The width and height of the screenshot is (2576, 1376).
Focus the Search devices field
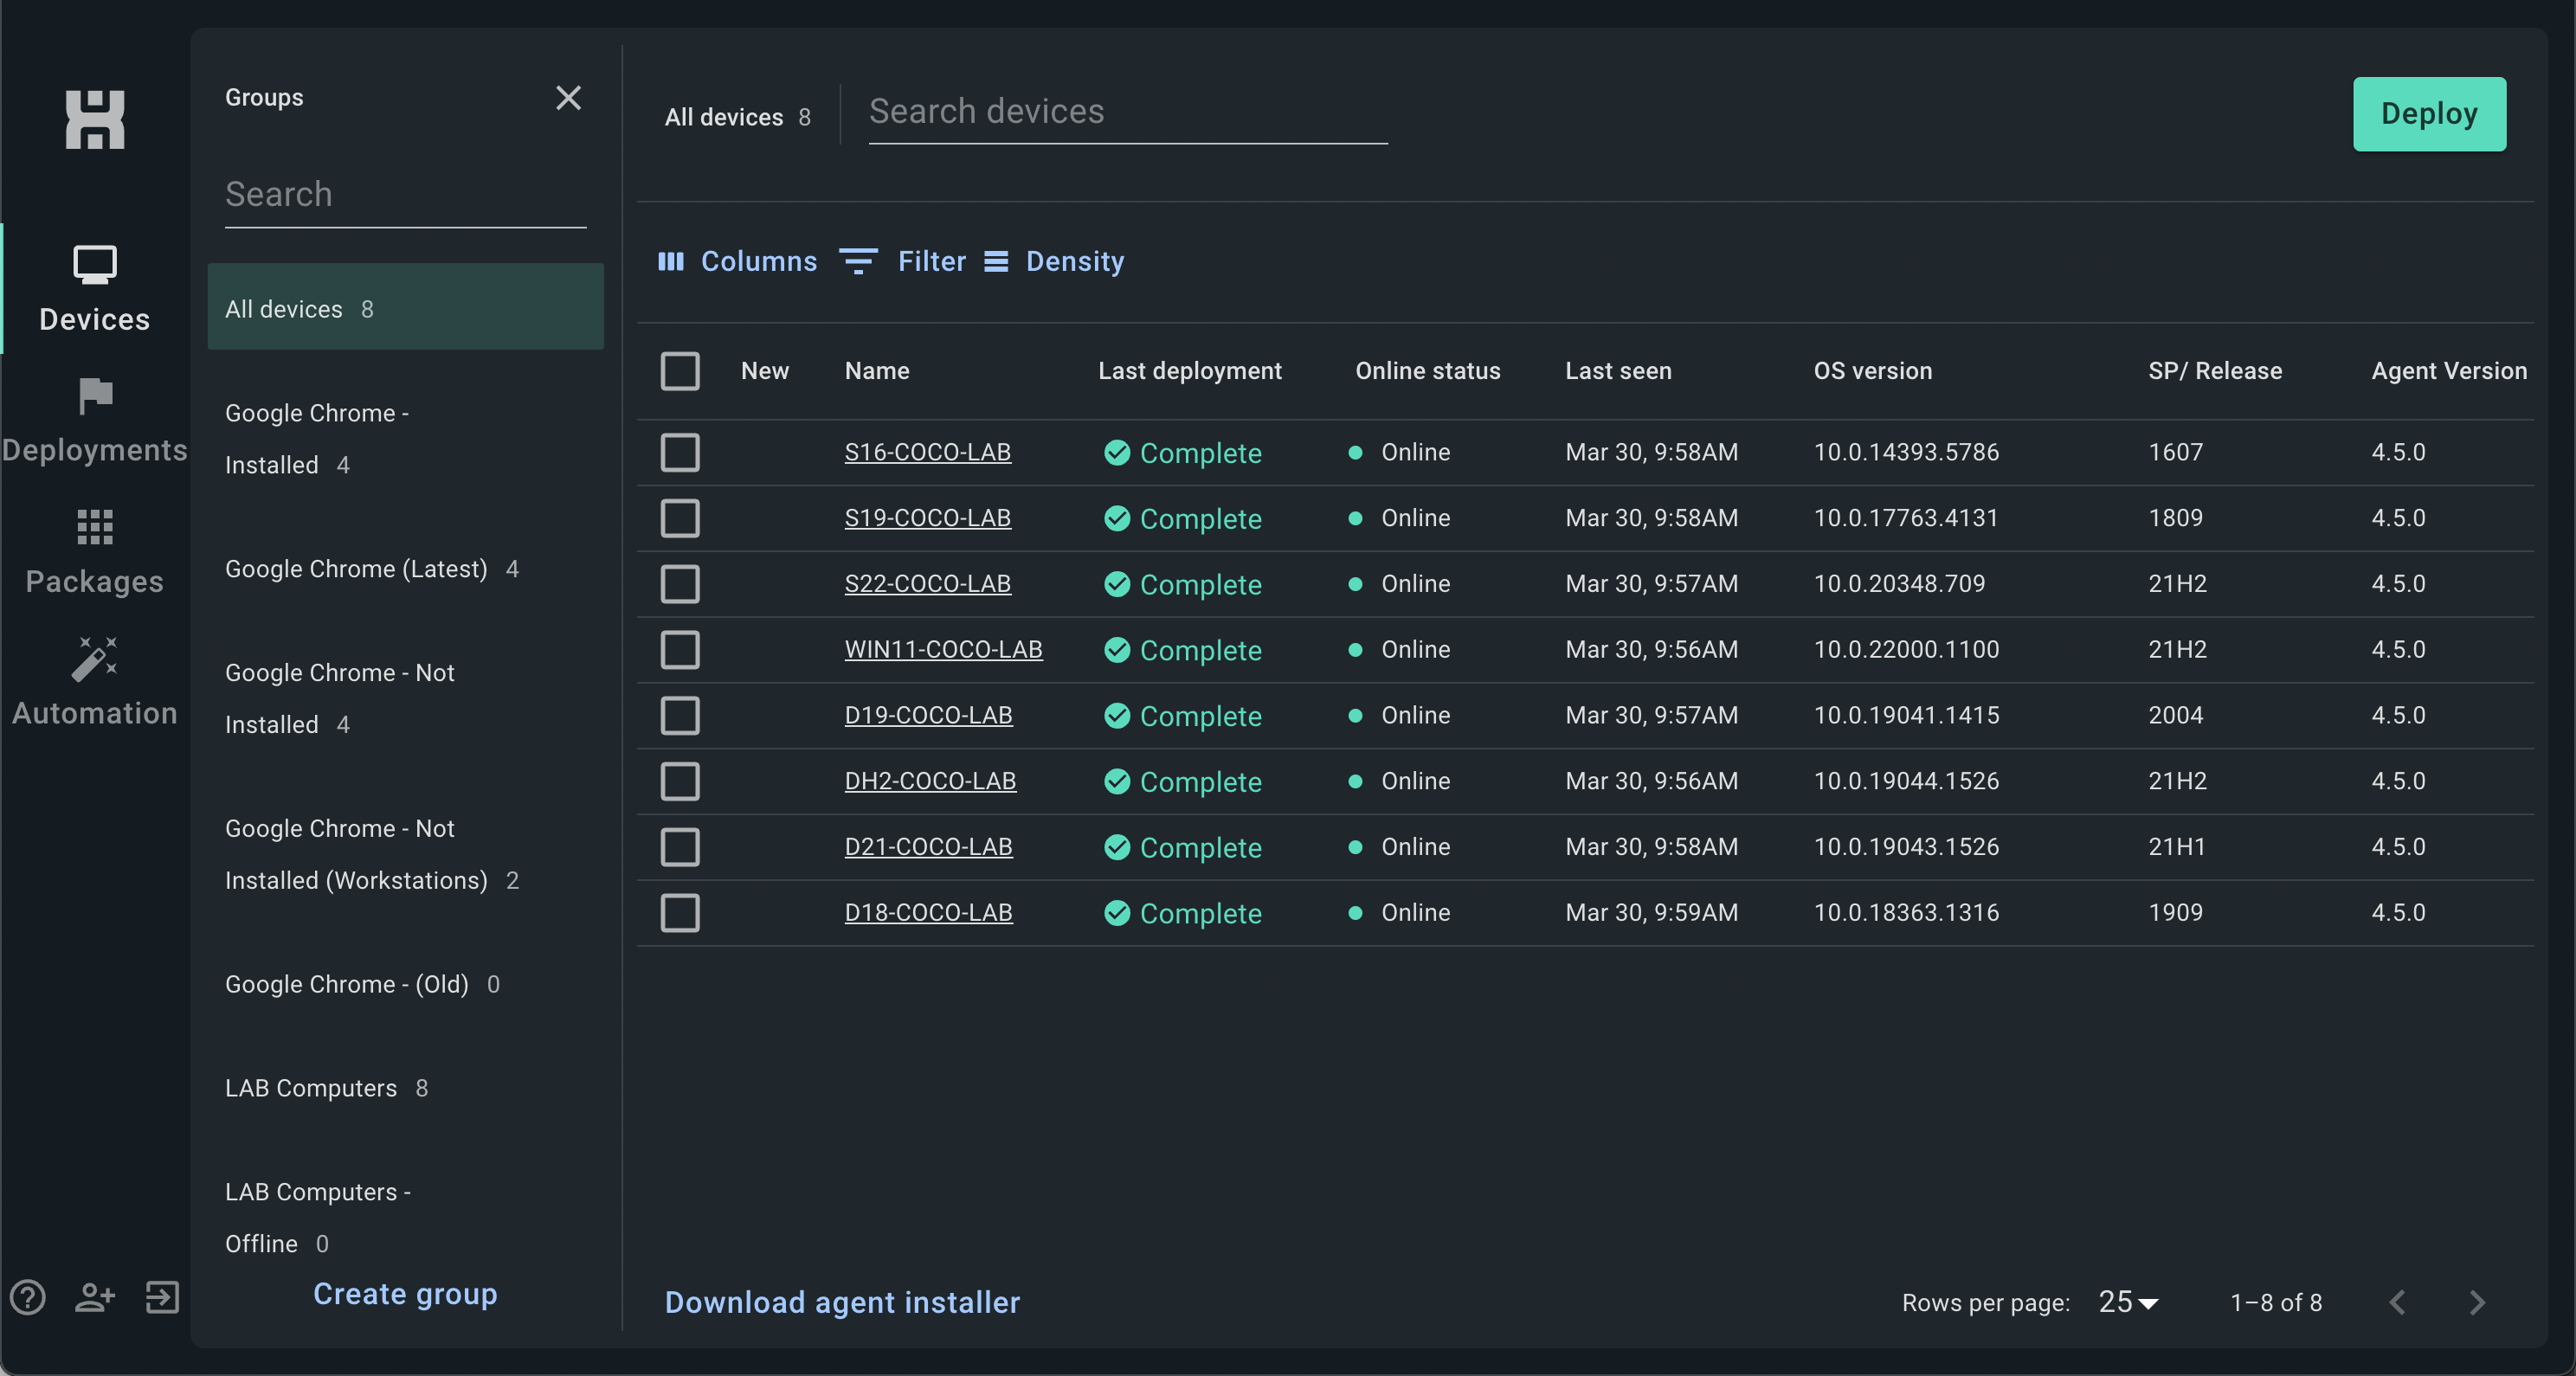point(1127,112)
